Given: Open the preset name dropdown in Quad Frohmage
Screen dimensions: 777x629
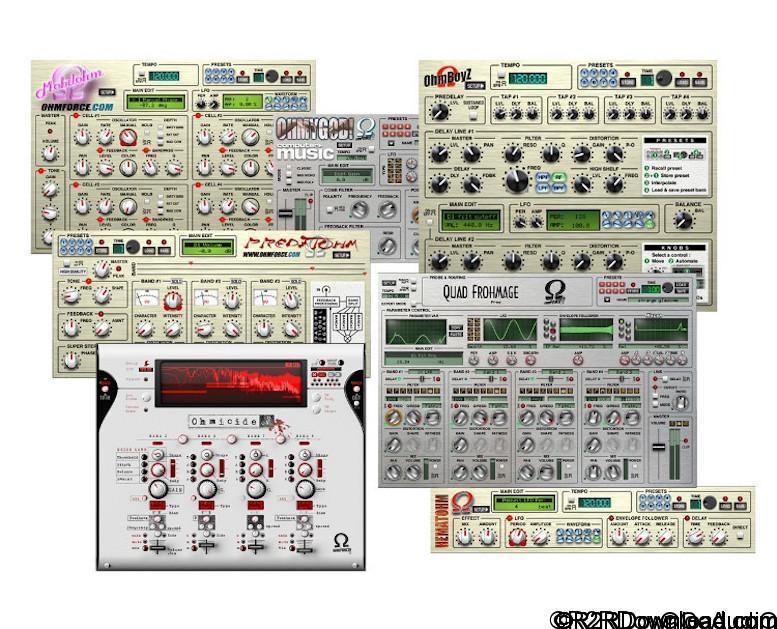Looking at the screenshot, I should pos(607,299).
